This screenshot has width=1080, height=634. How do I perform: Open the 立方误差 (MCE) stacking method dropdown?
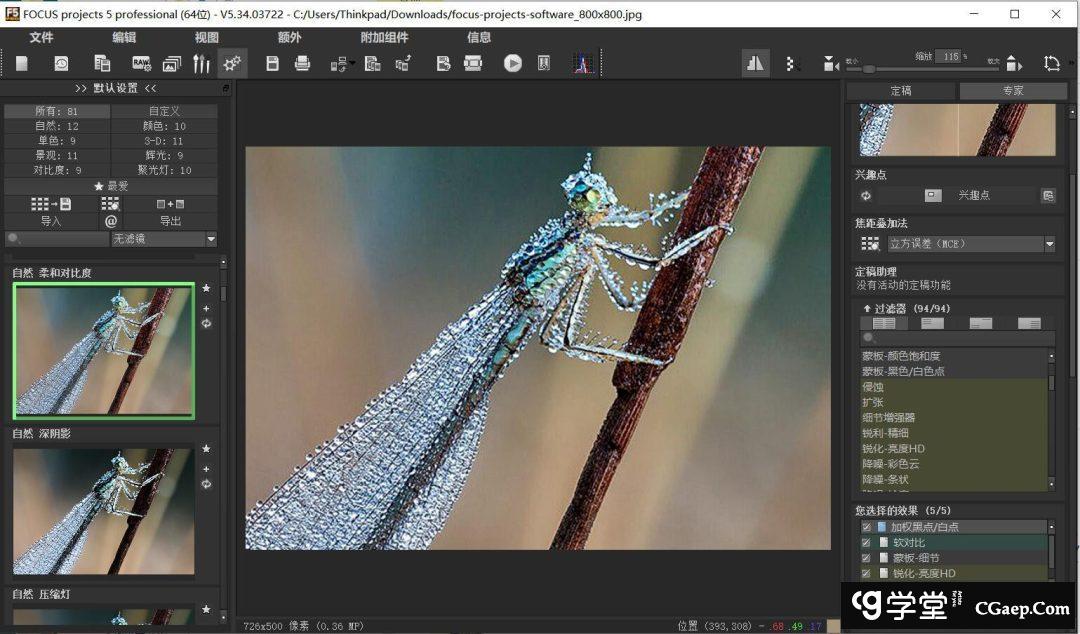pyautogui.click(x=1049, y=244)
